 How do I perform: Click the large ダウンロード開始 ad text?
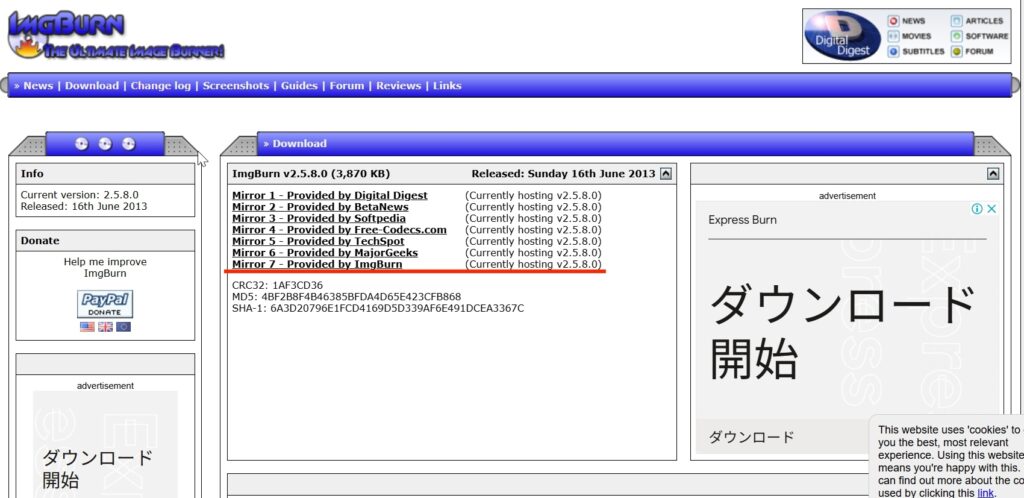[842, 332]
